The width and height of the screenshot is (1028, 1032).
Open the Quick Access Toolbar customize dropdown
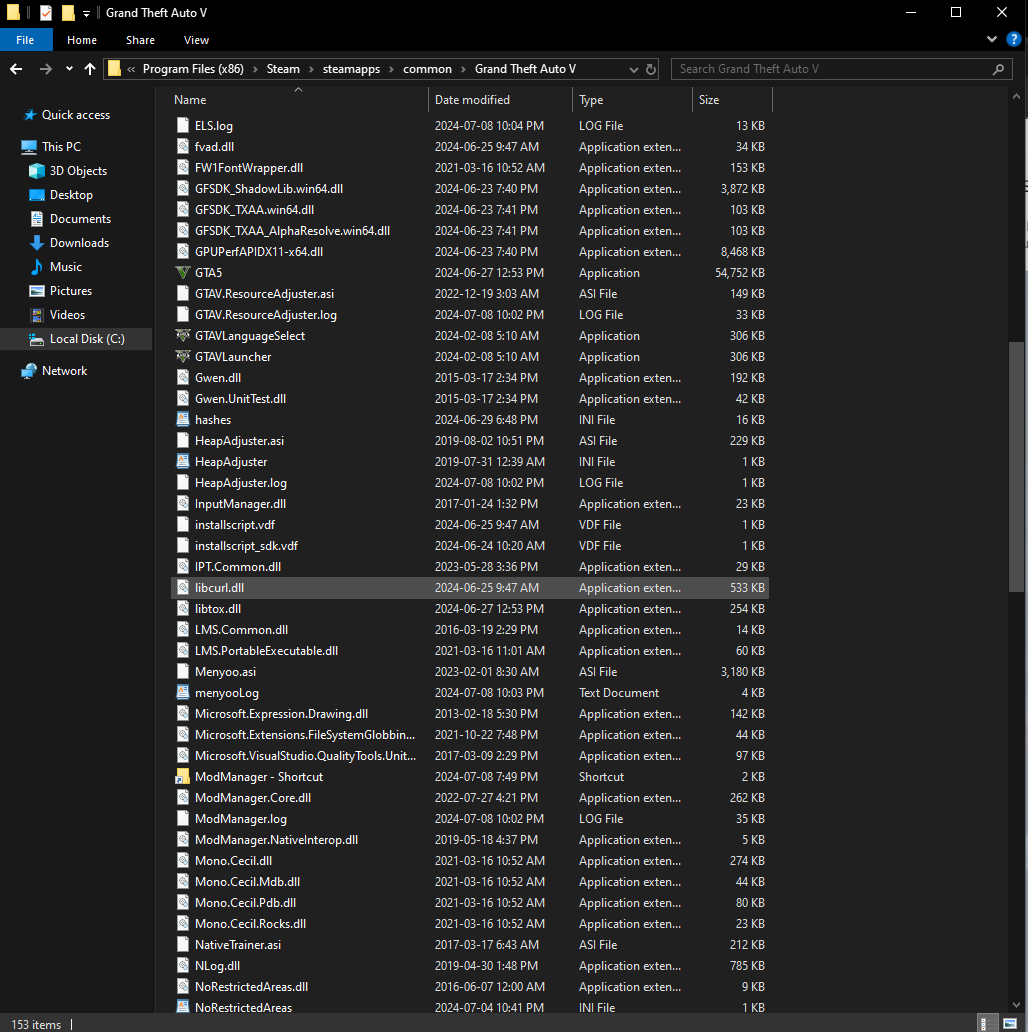87,13
